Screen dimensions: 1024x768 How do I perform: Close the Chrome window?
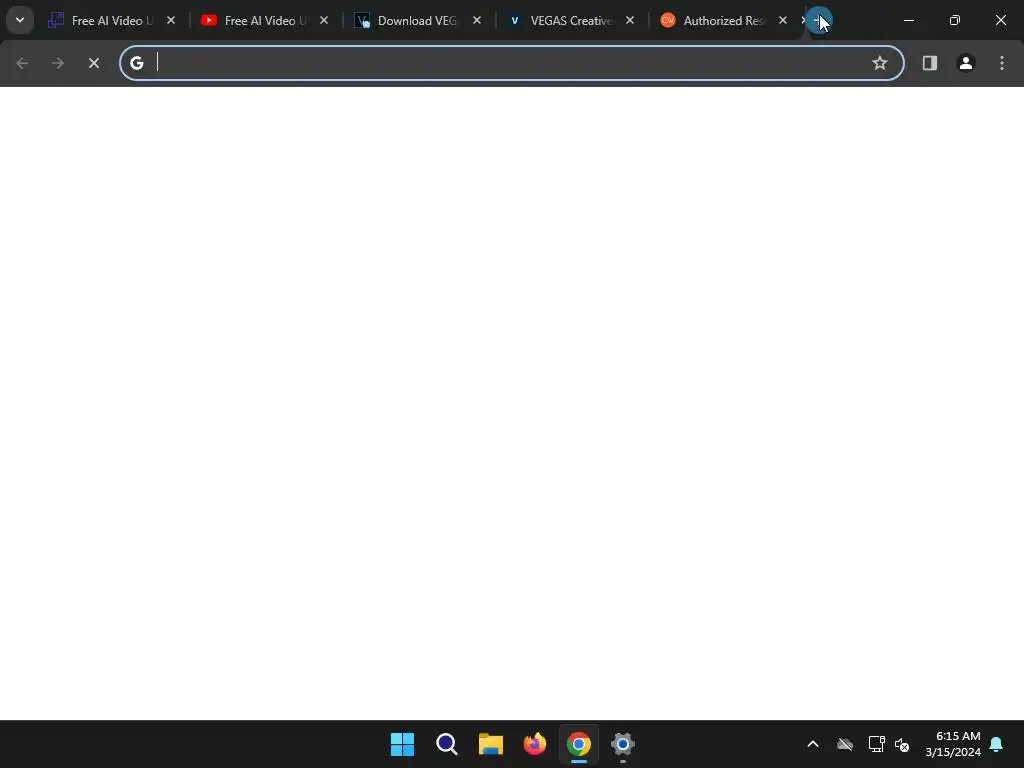tap(1000, 20)
